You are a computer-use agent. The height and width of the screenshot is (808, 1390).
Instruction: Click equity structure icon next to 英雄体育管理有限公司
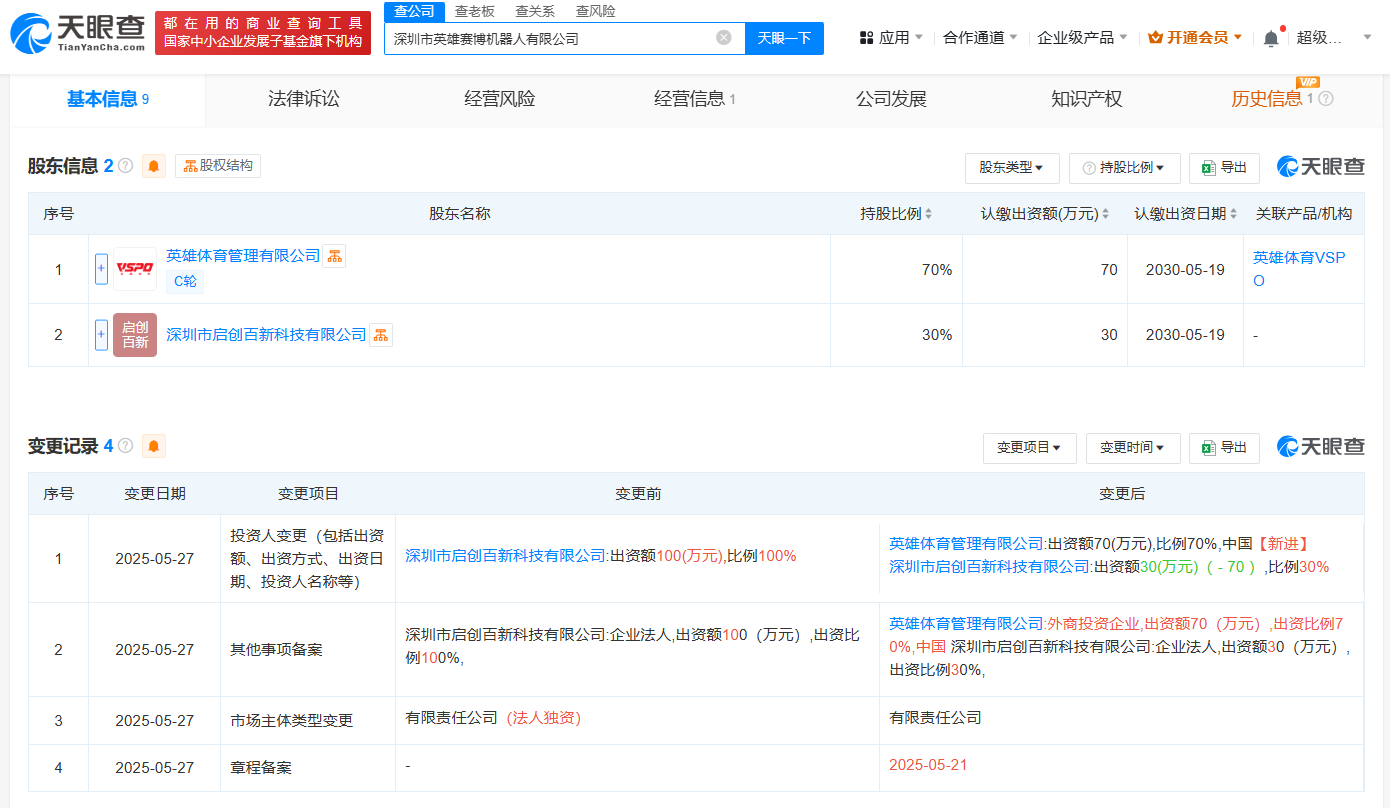tap(334, 256)
